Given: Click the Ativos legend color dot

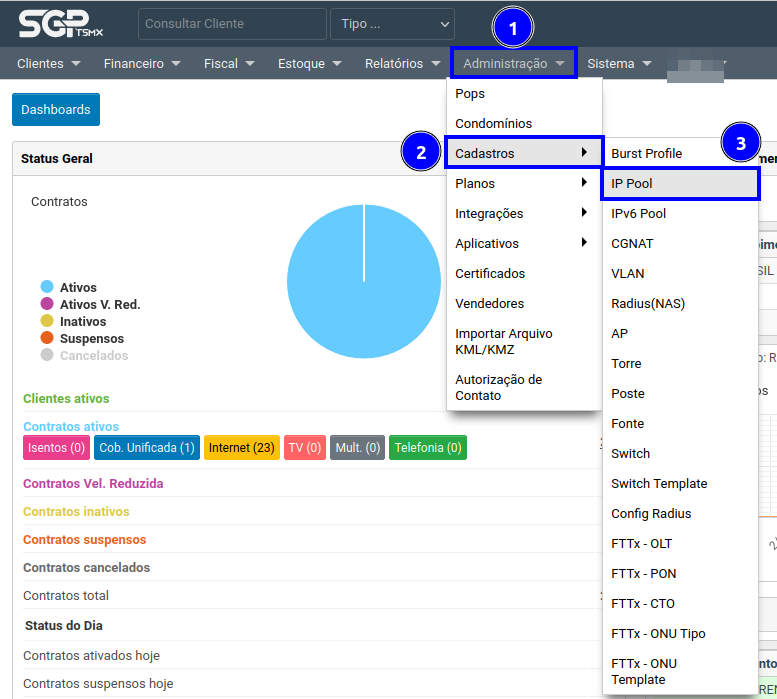Looking at the screenshot, I should coord(47,288).
